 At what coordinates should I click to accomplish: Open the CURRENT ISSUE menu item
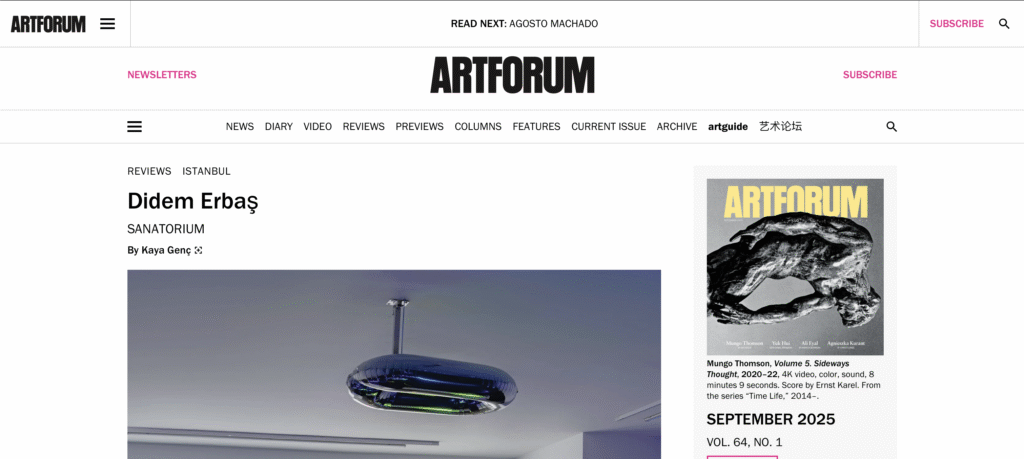click(x=609, y=127)
